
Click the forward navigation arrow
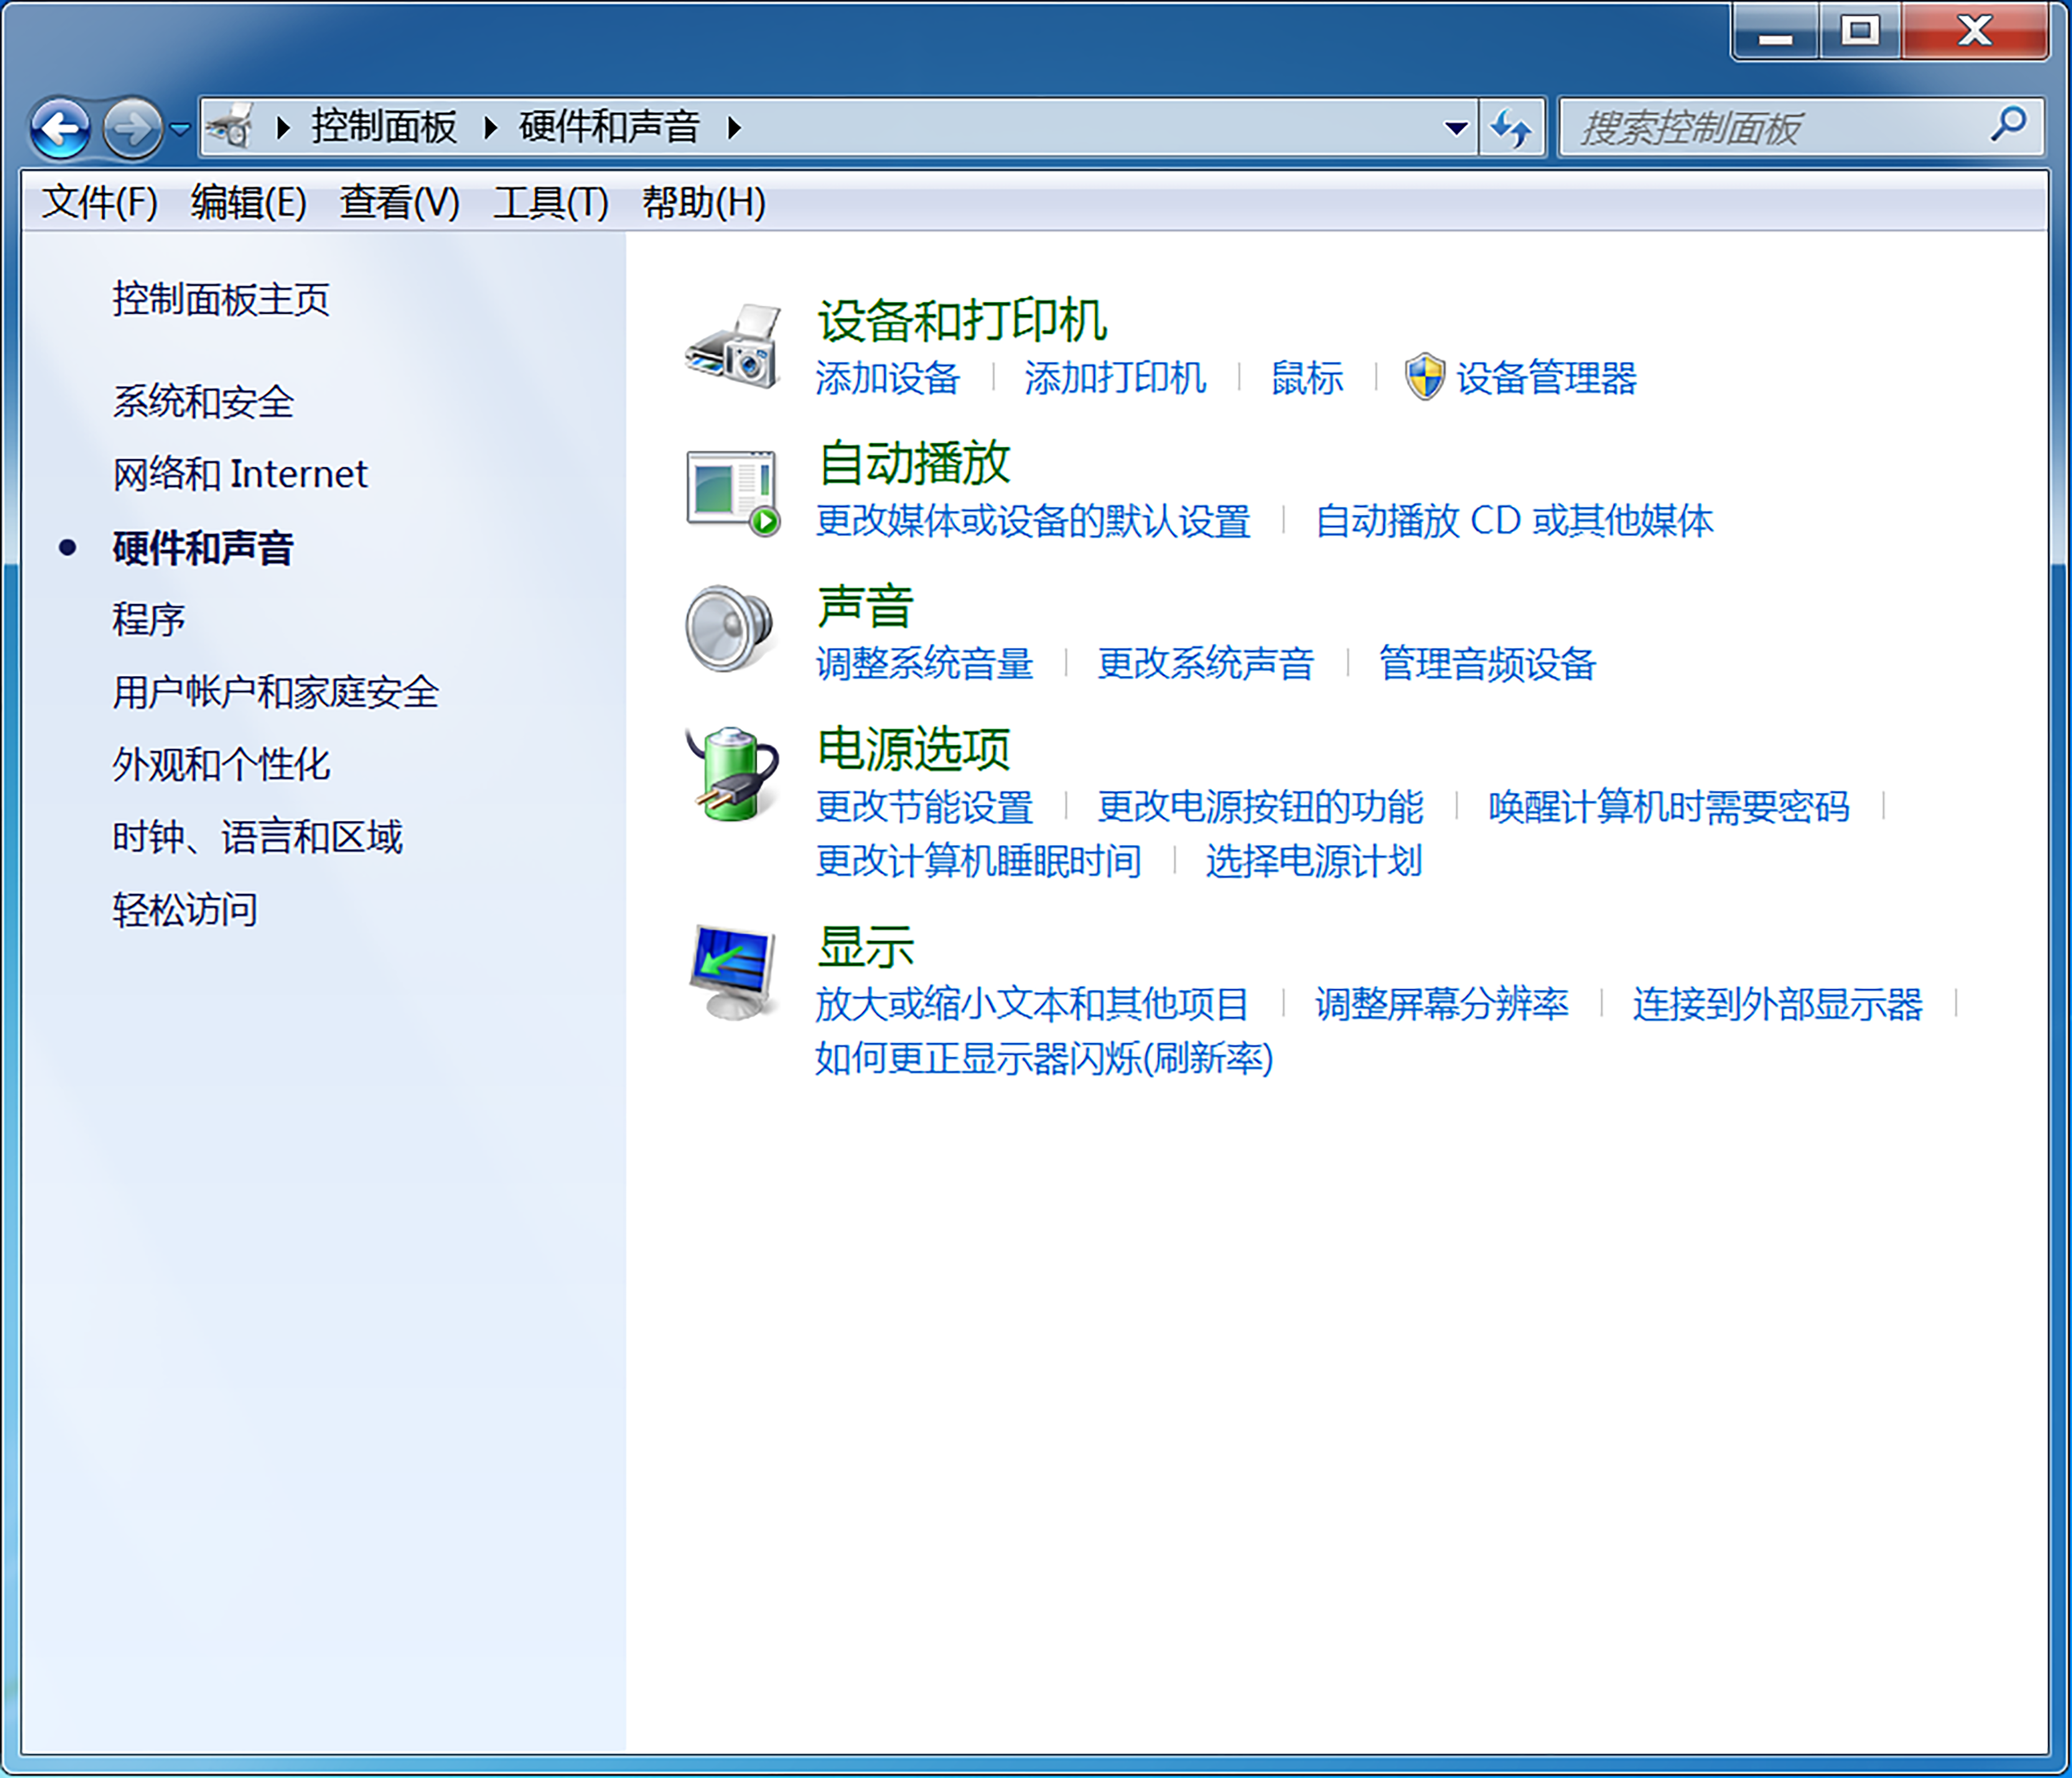click(132, 128)
